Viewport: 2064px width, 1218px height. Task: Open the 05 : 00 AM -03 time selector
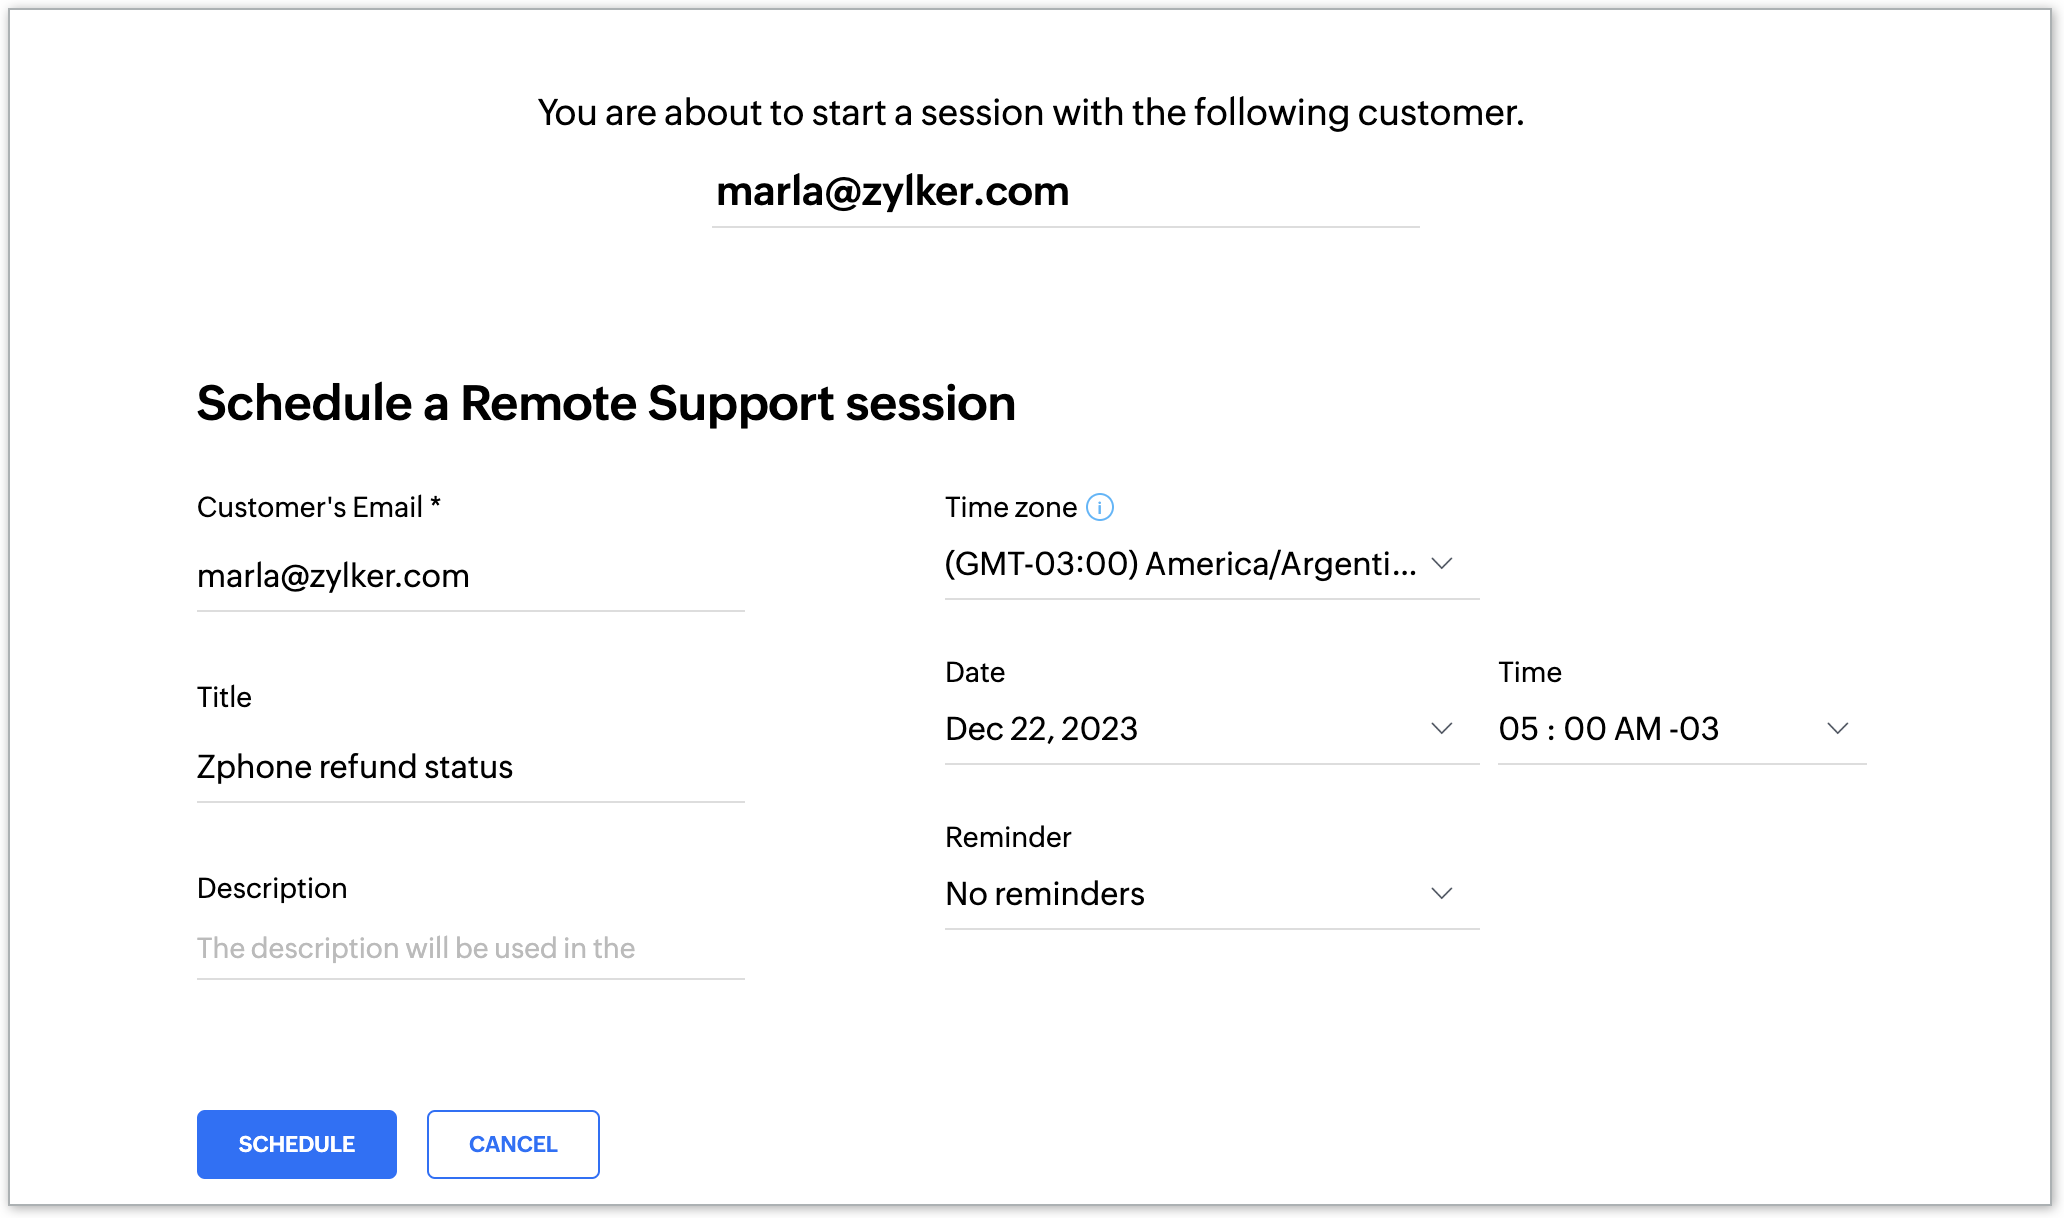(x=1608, y=729)
